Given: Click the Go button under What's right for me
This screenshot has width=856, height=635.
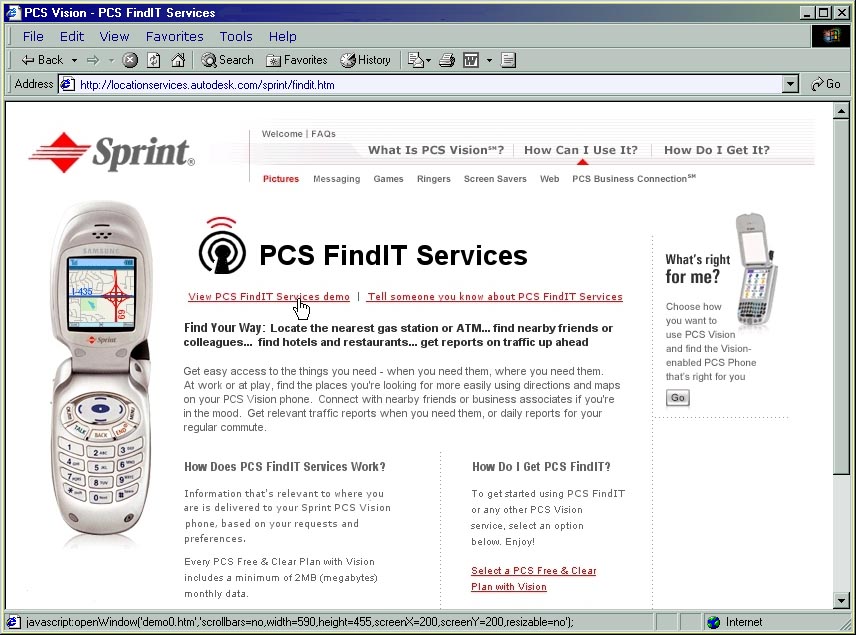Looking at the screenshot, I should click(677, 397).
